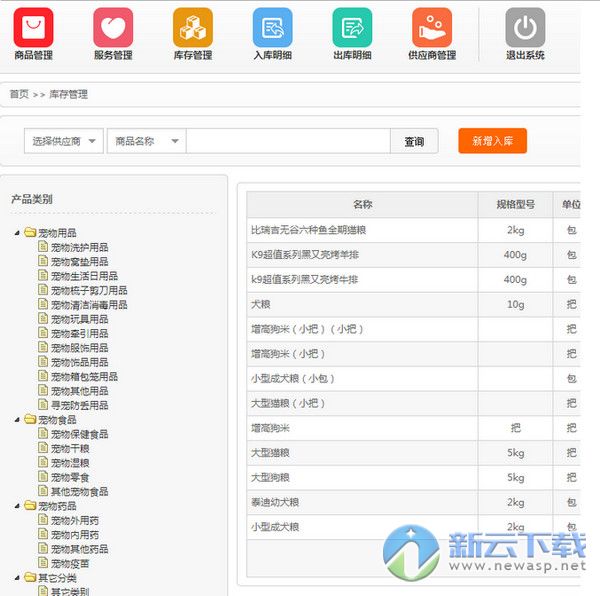Collapse the 宠物食品 tree folder
This screenshot has height=596, width=600.
[17, 420]
